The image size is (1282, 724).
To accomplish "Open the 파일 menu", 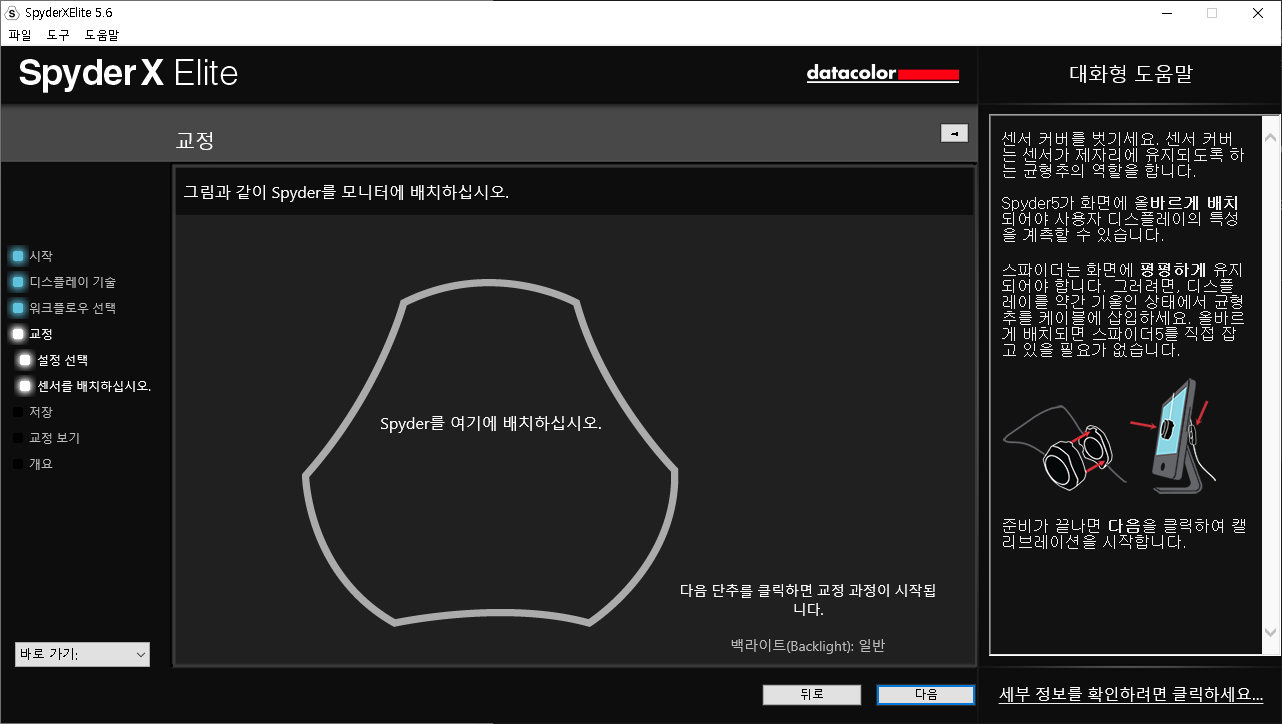I will coord(20,35).
